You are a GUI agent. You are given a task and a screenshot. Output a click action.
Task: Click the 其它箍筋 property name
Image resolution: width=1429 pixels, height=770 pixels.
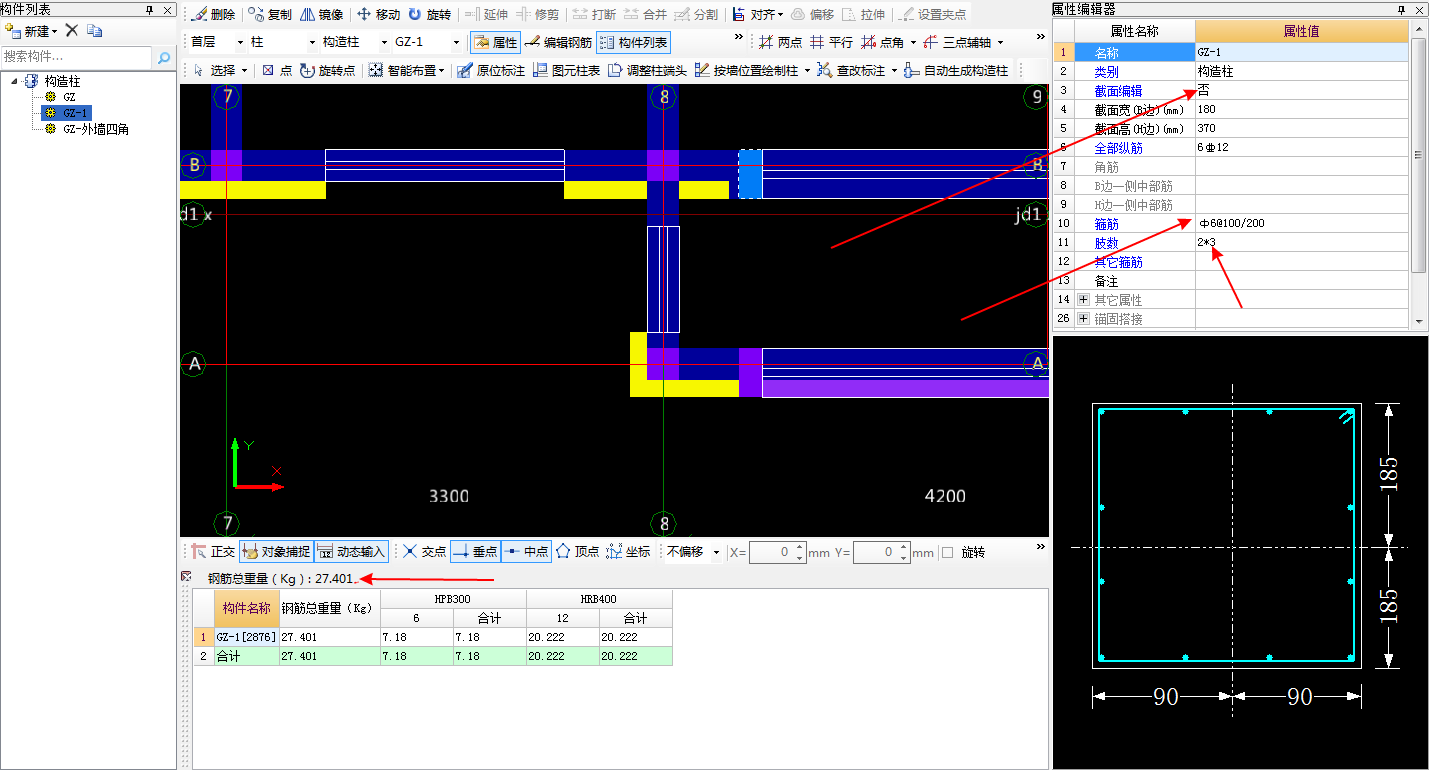coord(1118,262)
